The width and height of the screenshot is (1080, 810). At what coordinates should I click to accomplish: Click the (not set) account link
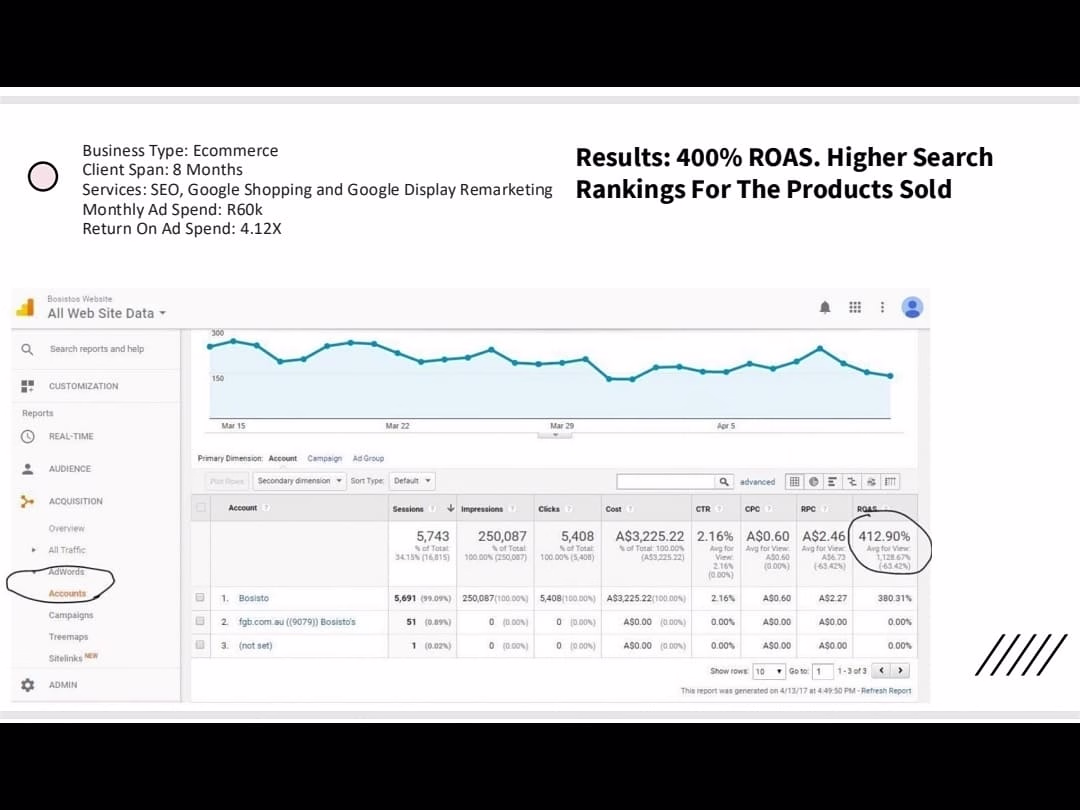pos(256,645)
